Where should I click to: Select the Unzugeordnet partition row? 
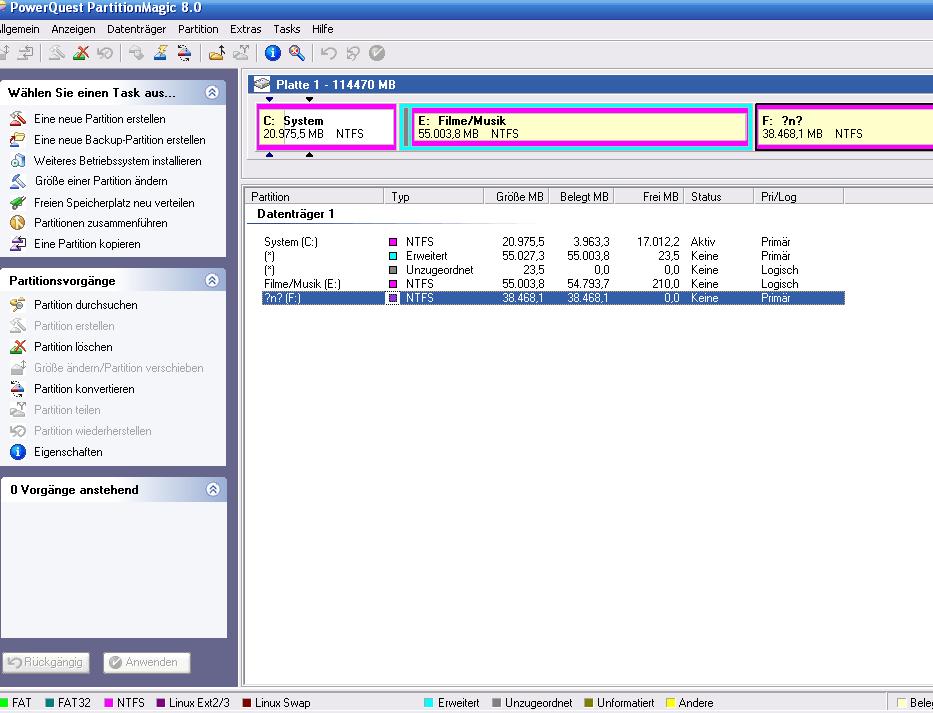(x=553, y=270)
